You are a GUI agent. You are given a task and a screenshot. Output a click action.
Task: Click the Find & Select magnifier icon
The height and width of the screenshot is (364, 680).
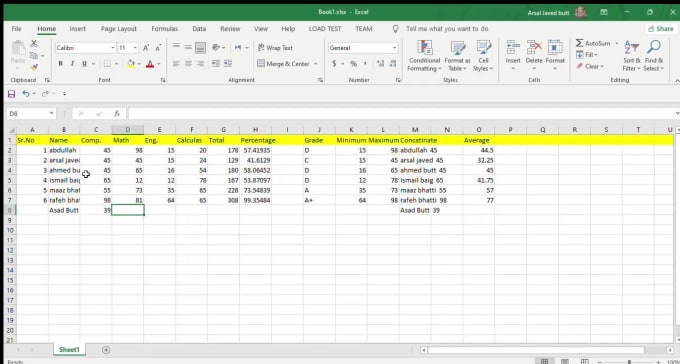coord(654,47)
